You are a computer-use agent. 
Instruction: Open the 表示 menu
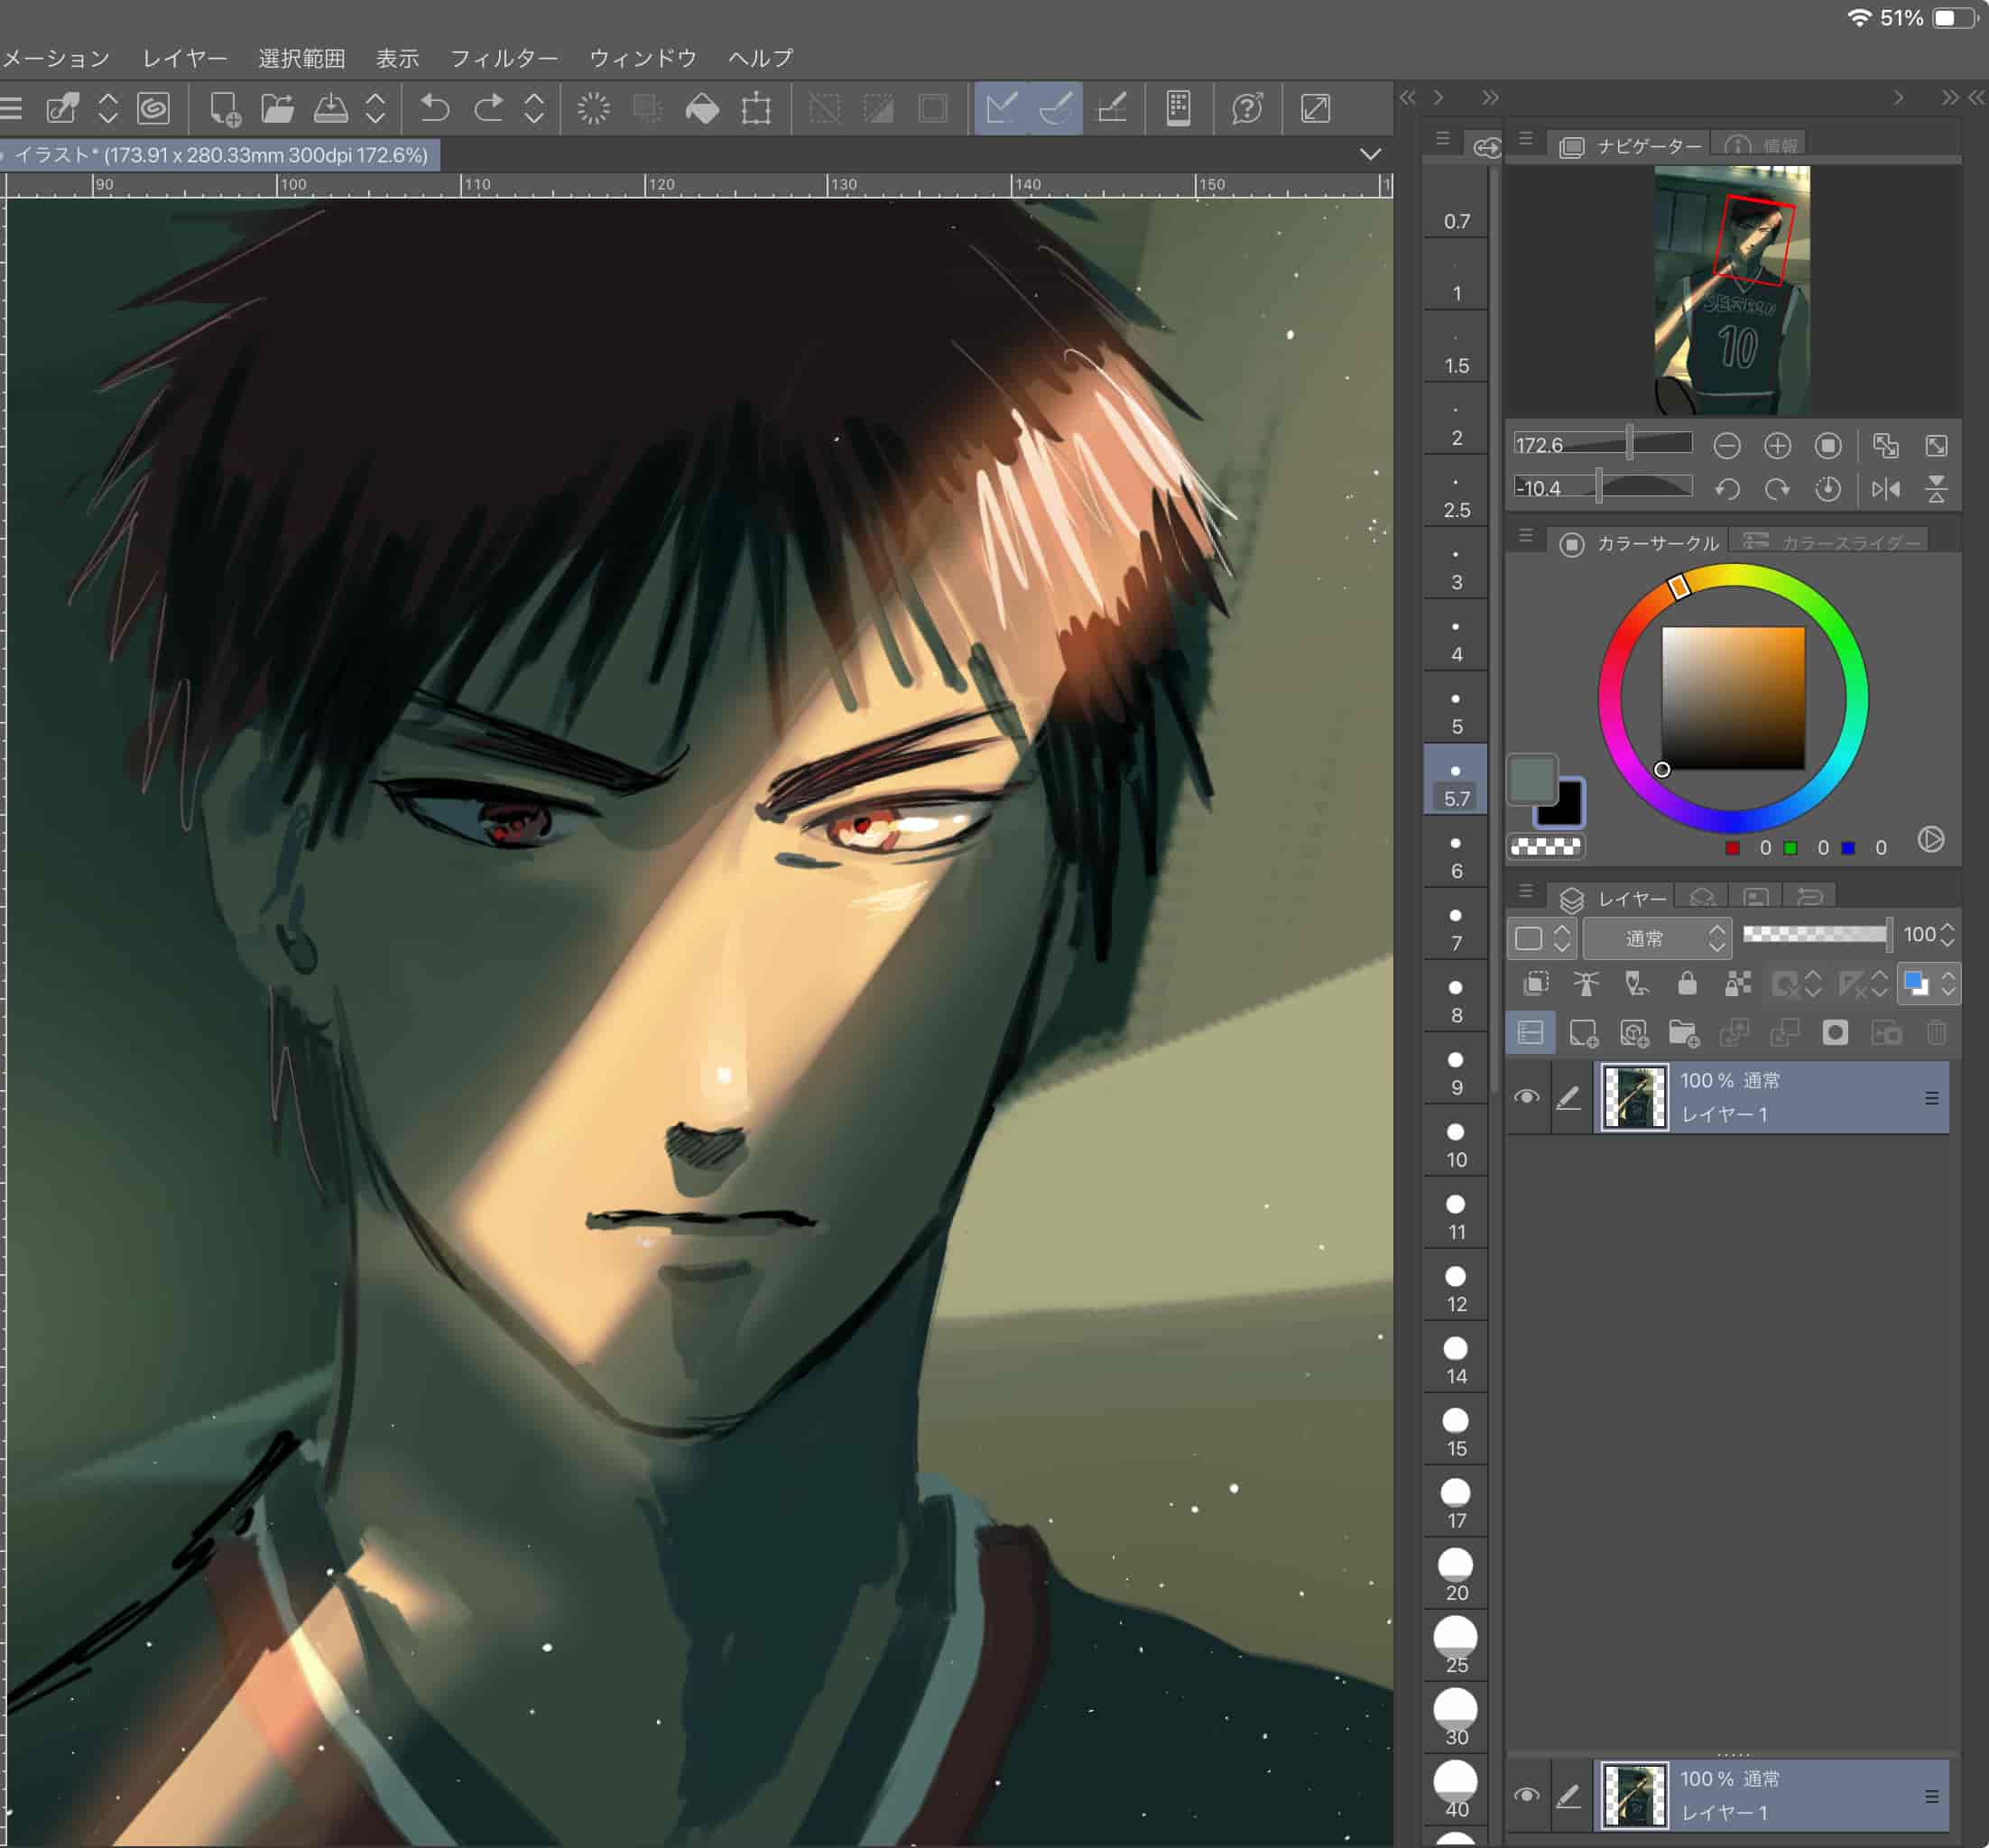pyautogui.click(x=397, y=58)
